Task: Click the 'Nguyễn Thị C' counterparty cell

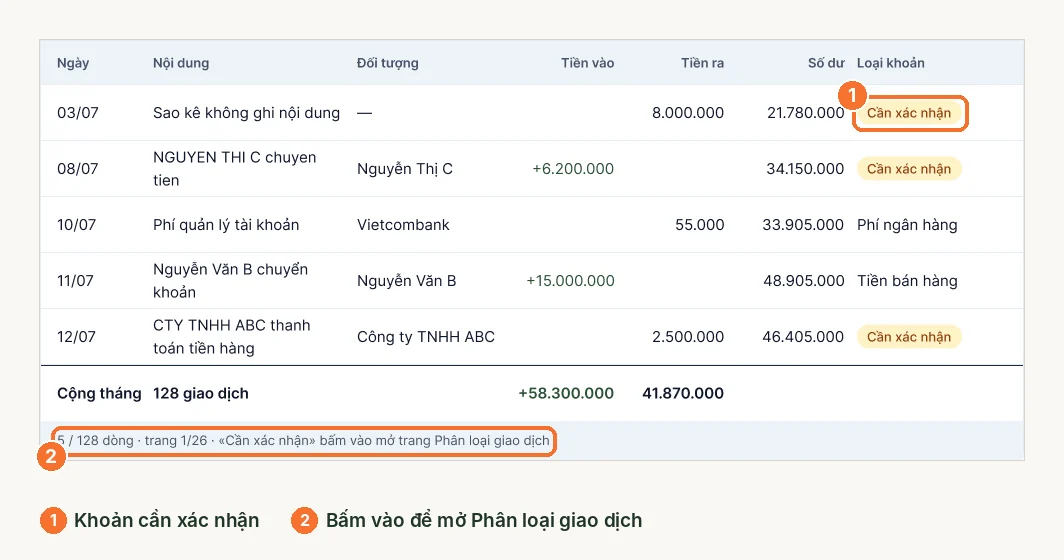Action: click(404, 169)
